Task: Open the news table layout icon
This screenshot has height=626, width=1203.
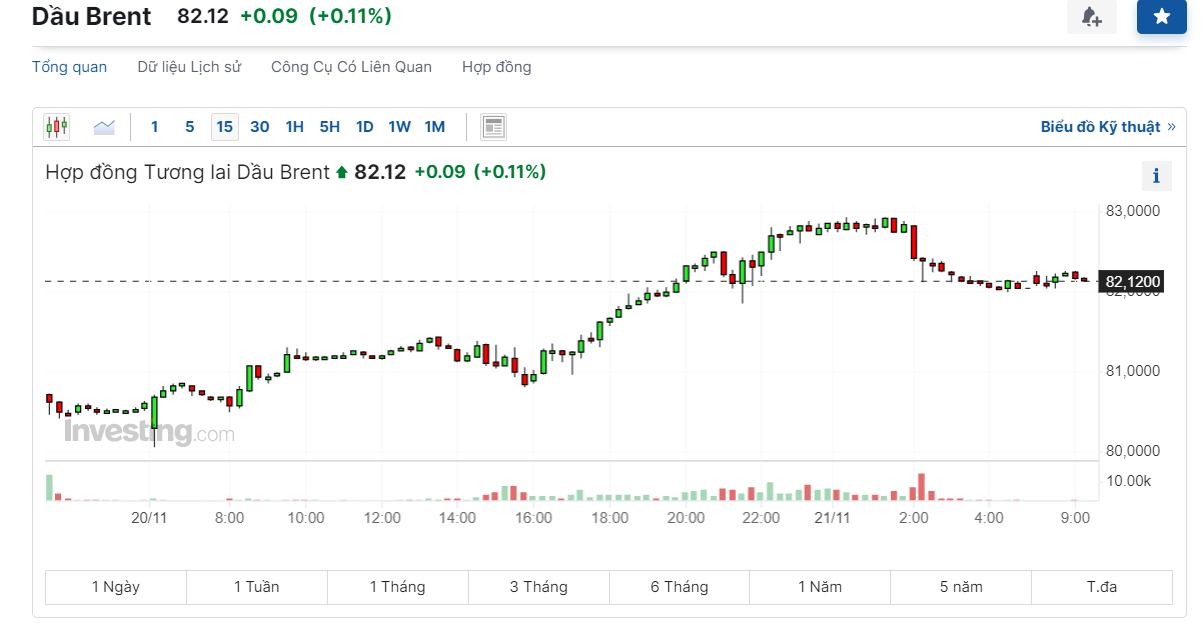Action: pyautogui.click(x=493, y=127)
